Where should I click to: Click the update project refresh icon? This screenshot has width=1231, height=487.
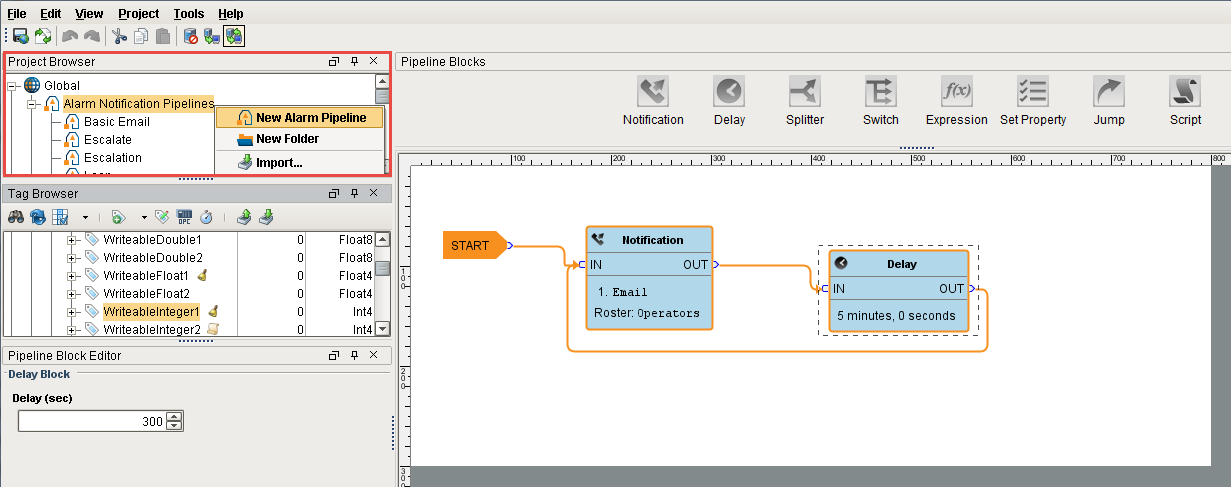tap(42, 36)
